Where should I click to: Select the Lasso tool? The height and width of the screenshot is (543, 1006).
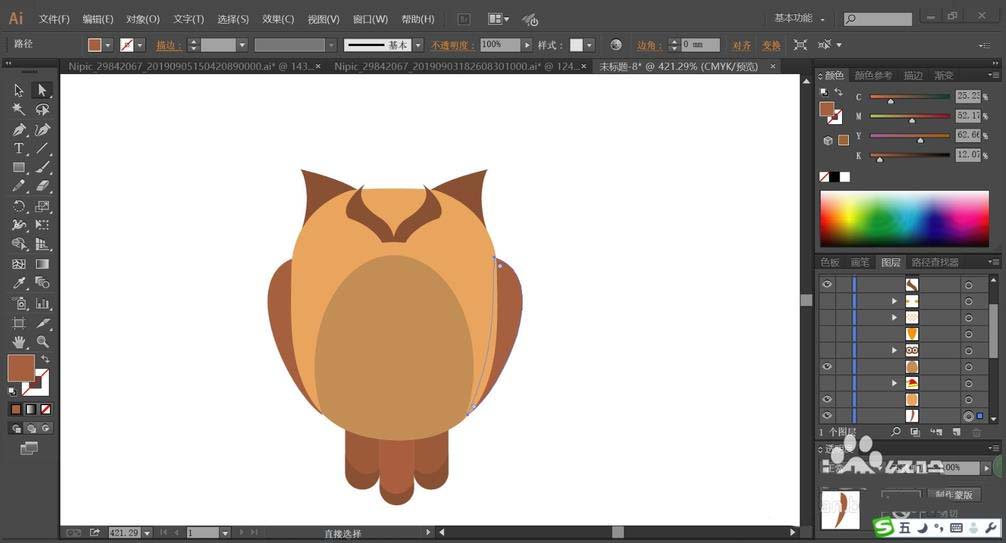42,110
